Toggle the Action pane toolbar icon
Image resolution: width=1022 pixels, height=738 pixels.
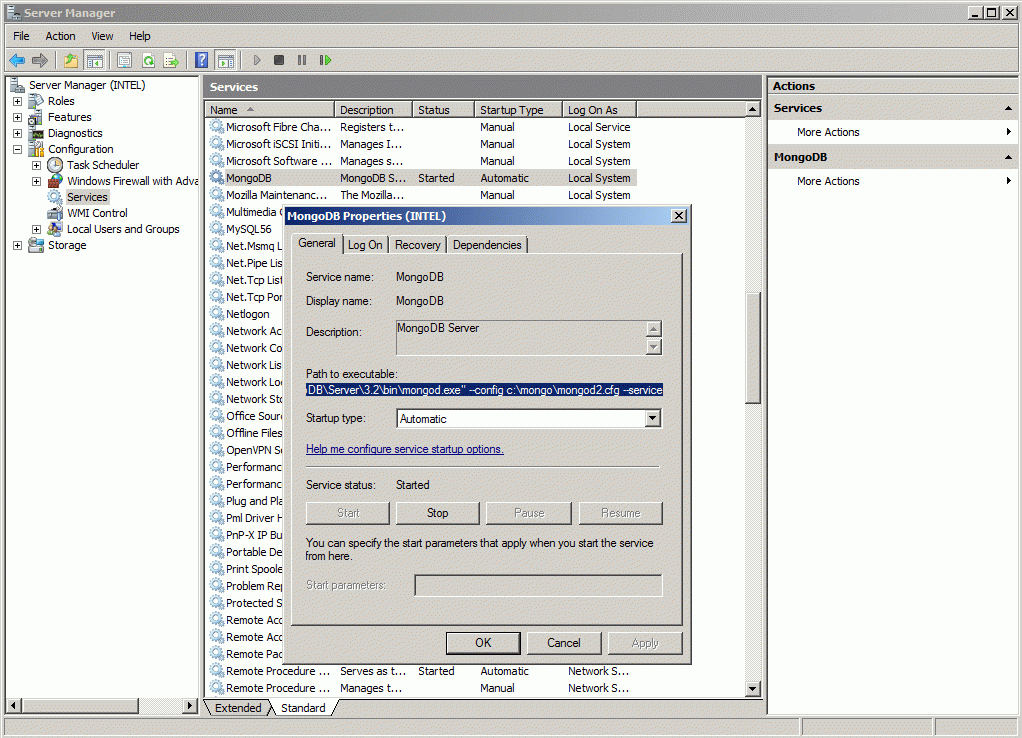tap(226, 61)
